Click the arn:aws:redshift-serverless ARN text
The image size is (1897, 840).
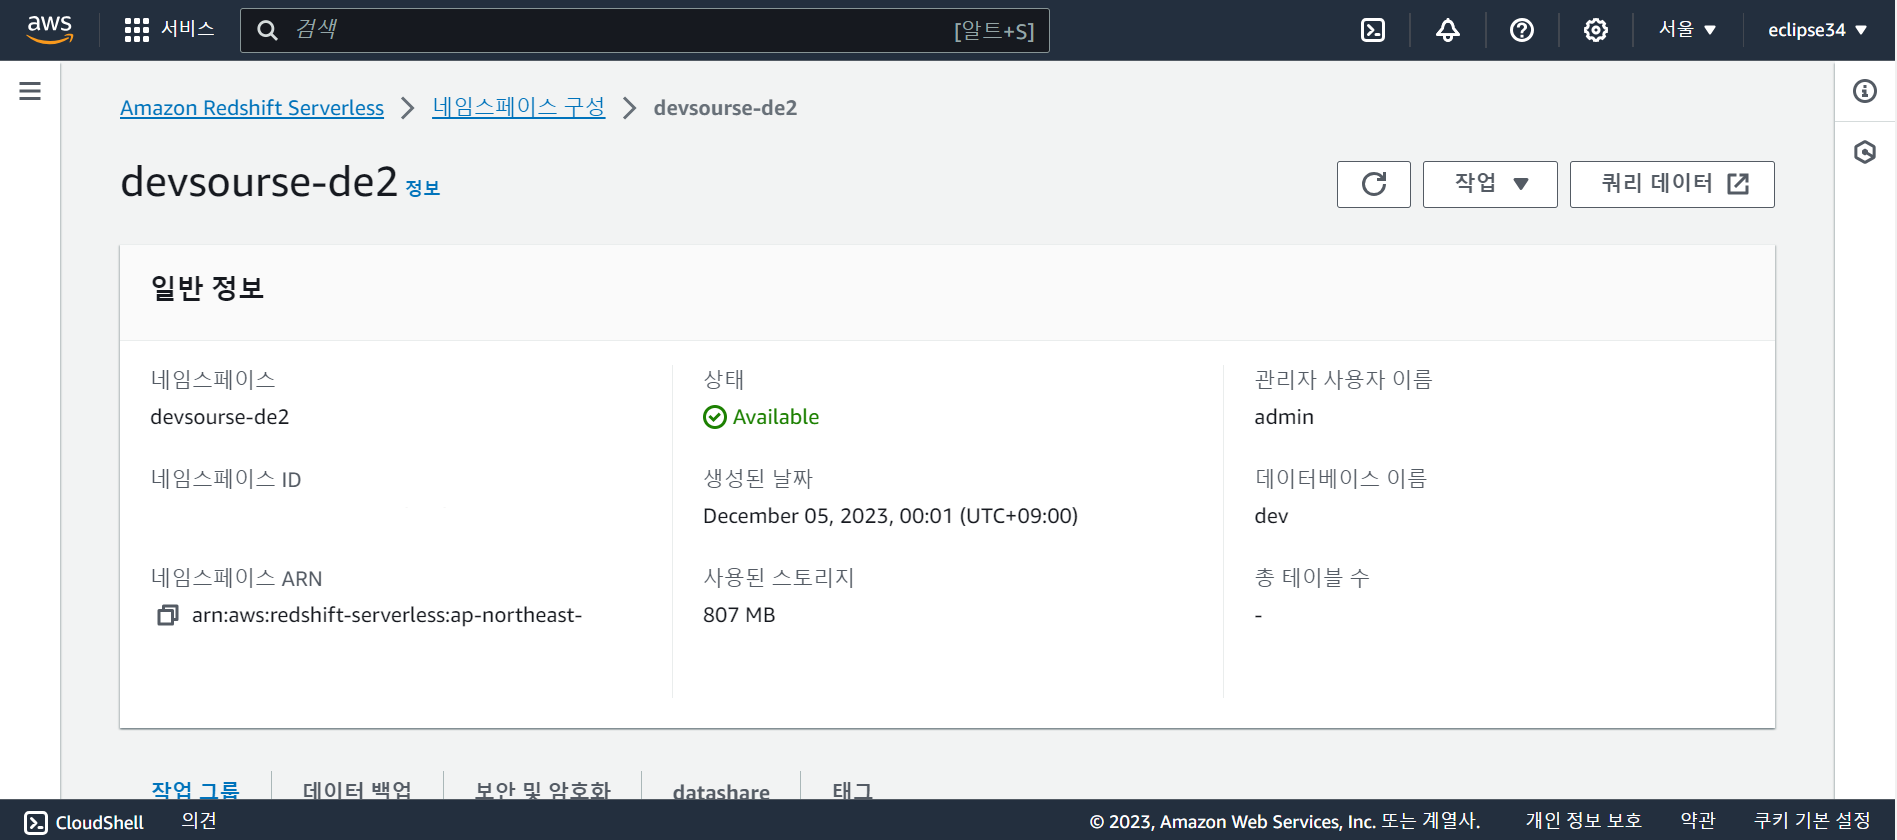tap(387, 615)
